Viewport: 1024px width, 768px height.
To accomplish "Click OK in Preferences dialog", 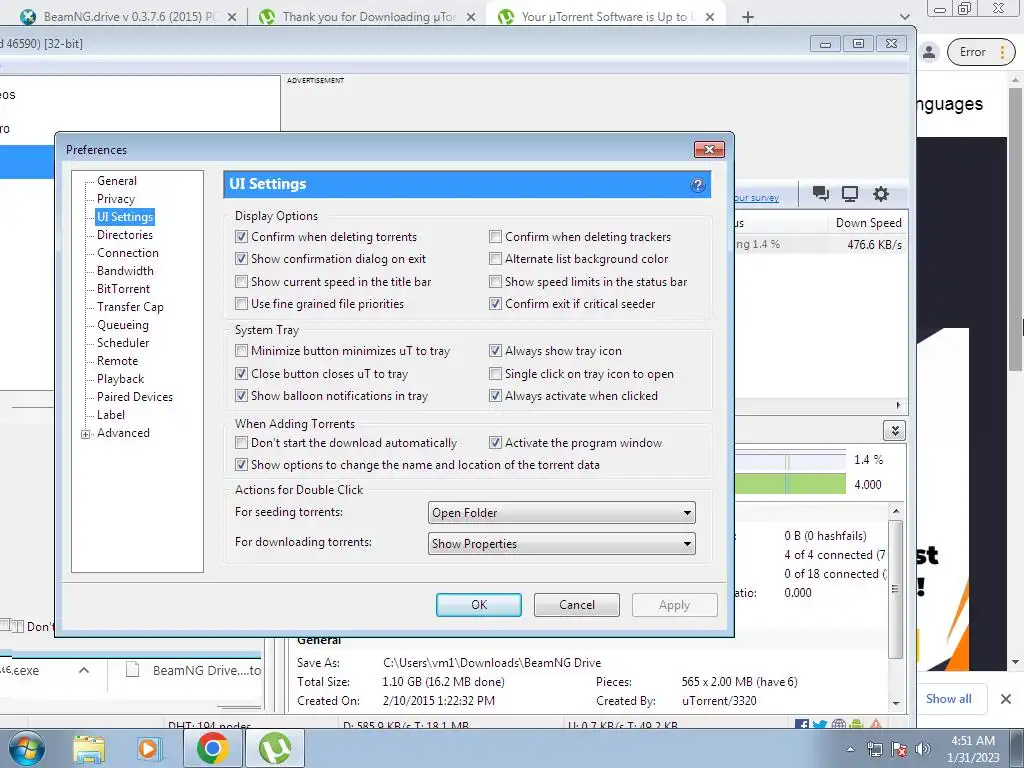I will [479, 605].
